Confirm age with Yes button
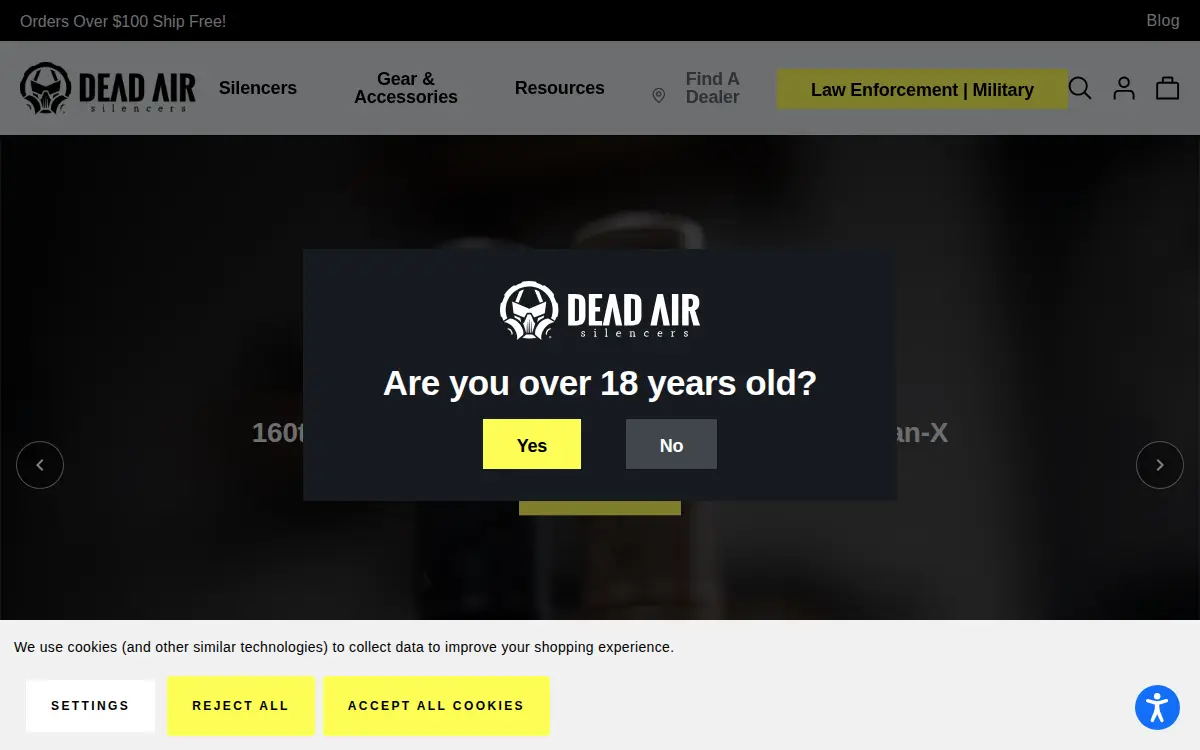 pos(532,444)
